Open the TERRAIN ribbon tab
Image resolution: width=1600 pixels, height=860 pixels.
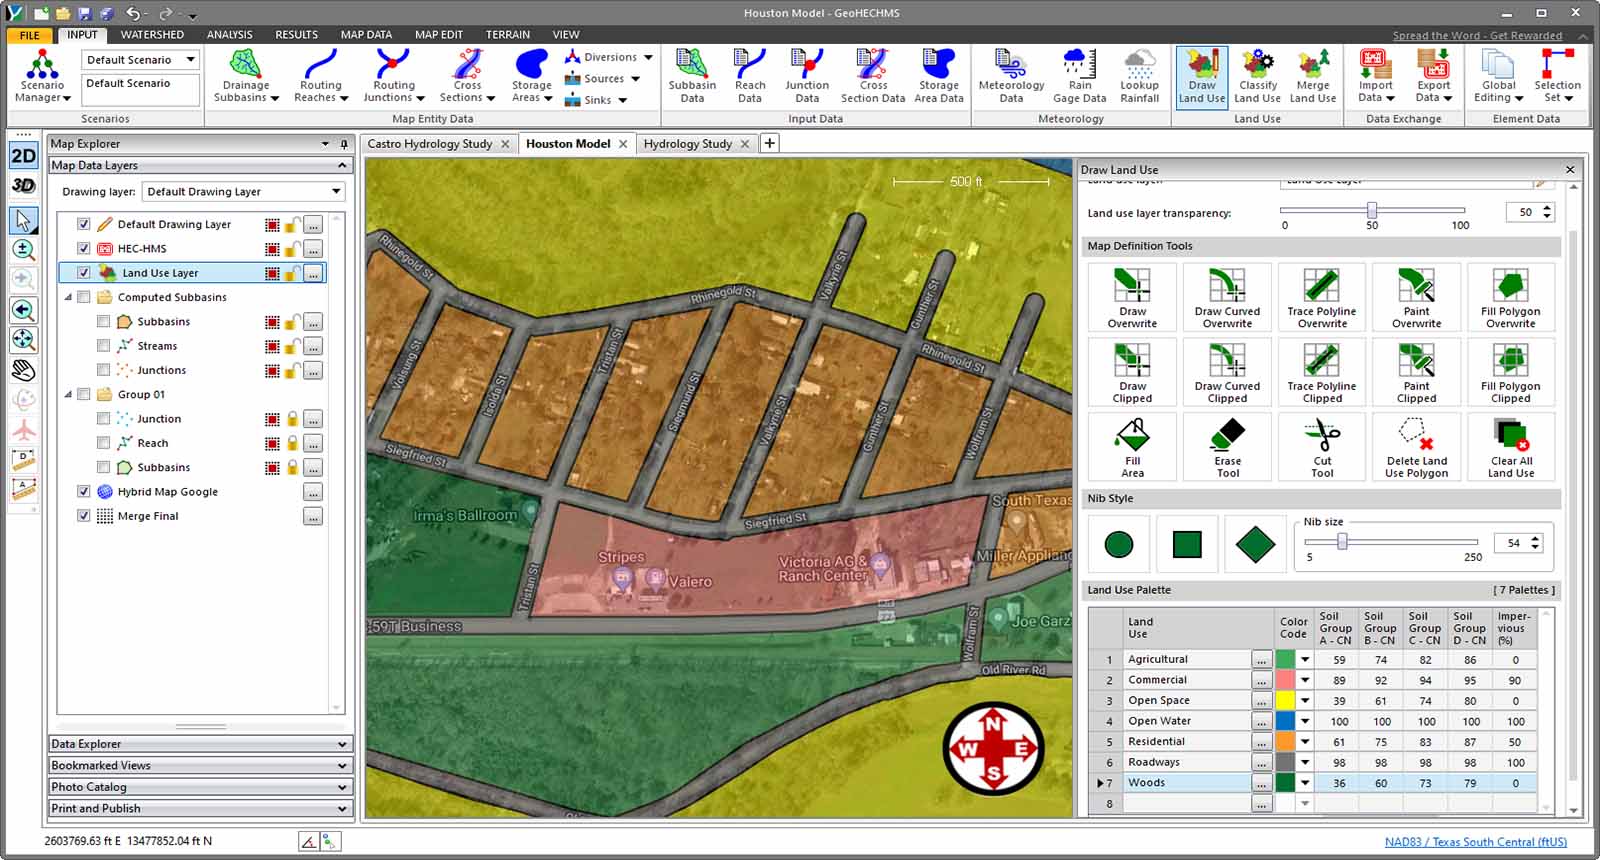coord(507,35)
